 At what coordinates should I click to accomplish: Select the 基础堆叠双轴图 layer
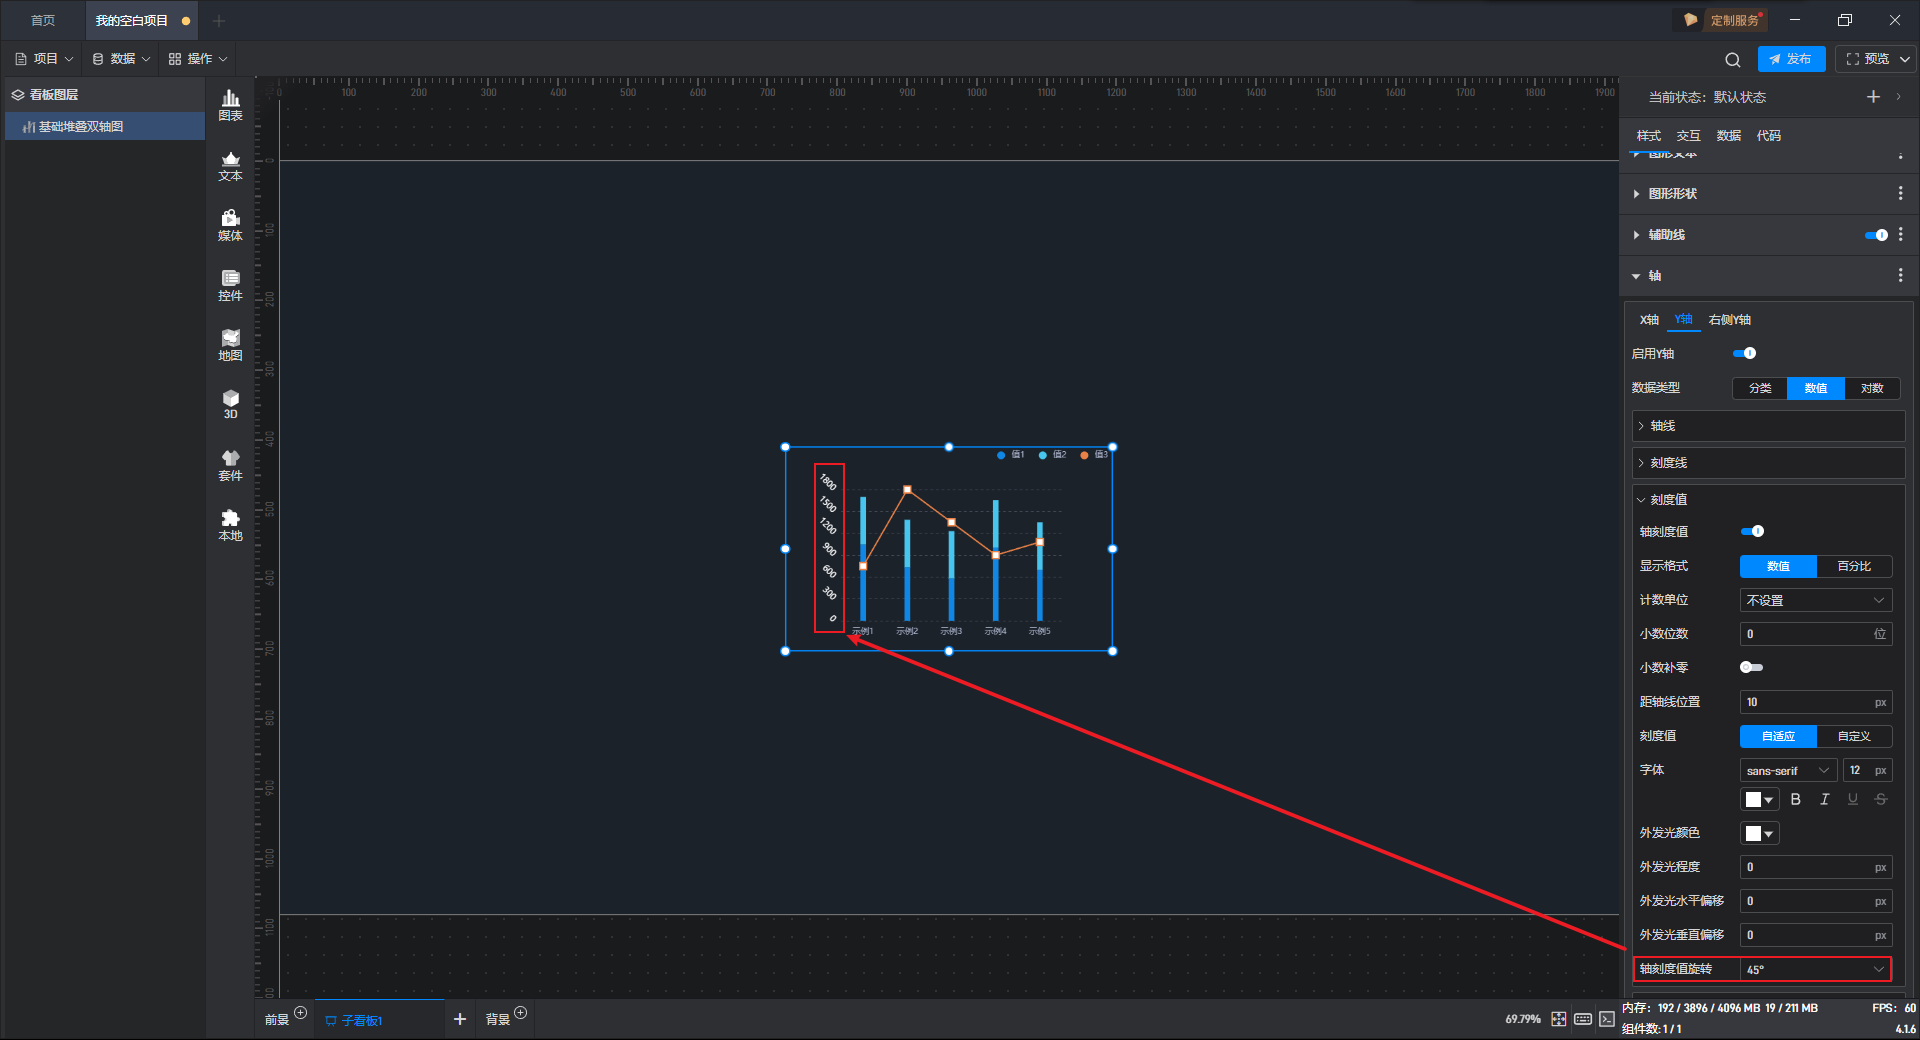coord(105,126)
